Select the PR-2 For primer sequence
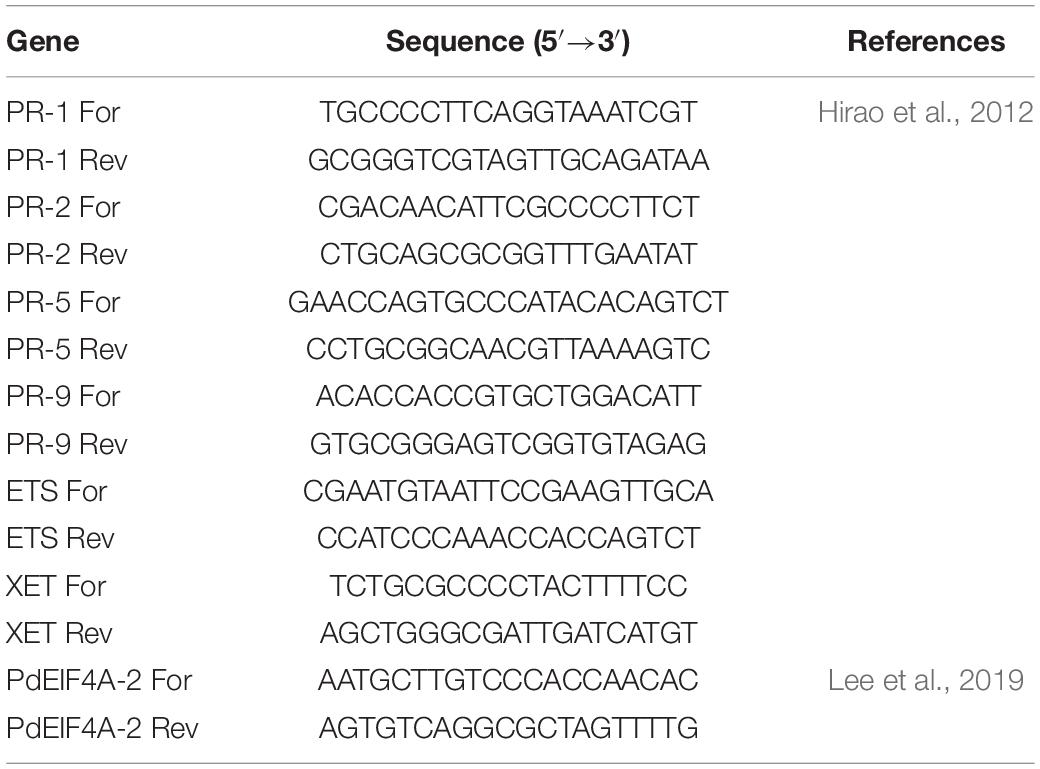The height and width of the screenshot is (769, 1040). [508, 207]
